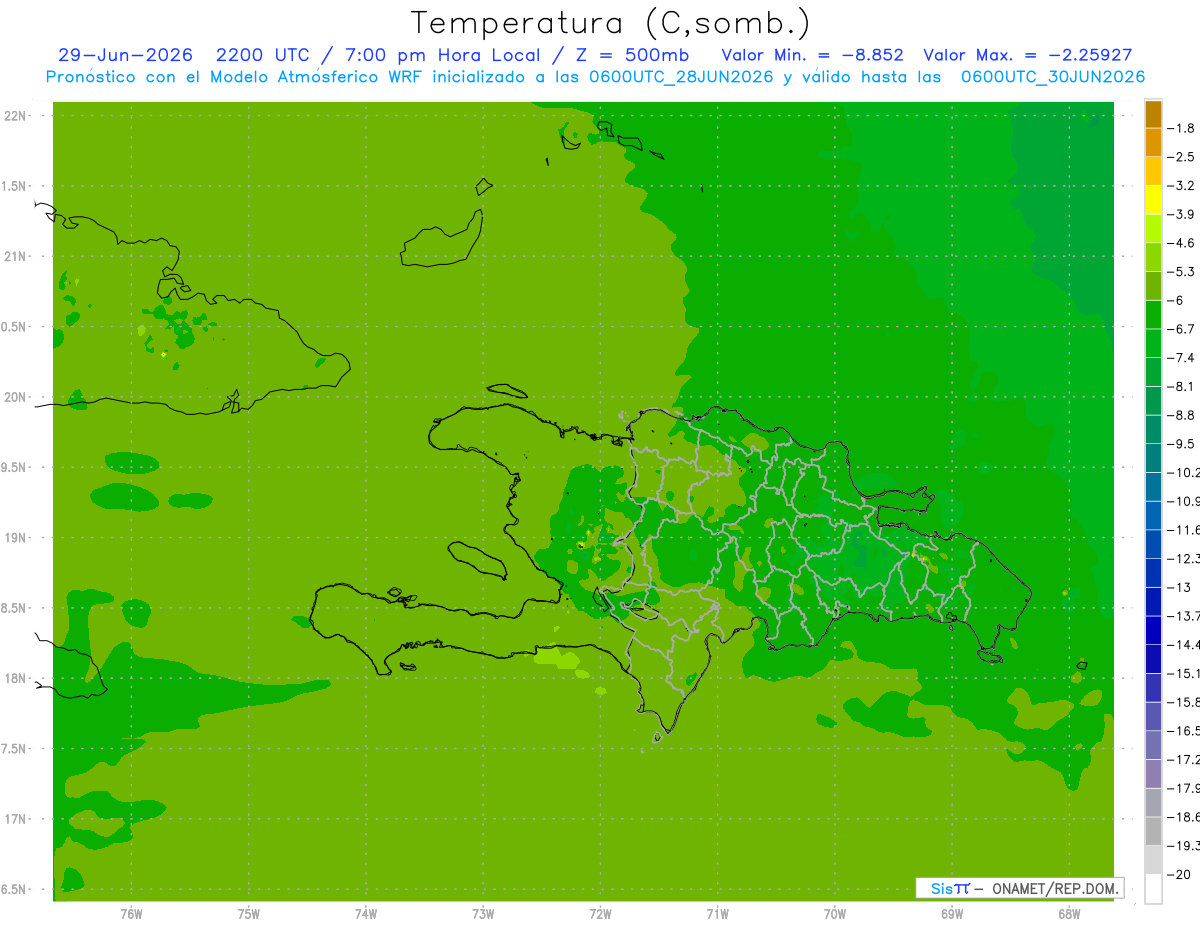
Task: Click the "-4.6" colorbar value
Action: [1183, 243]
